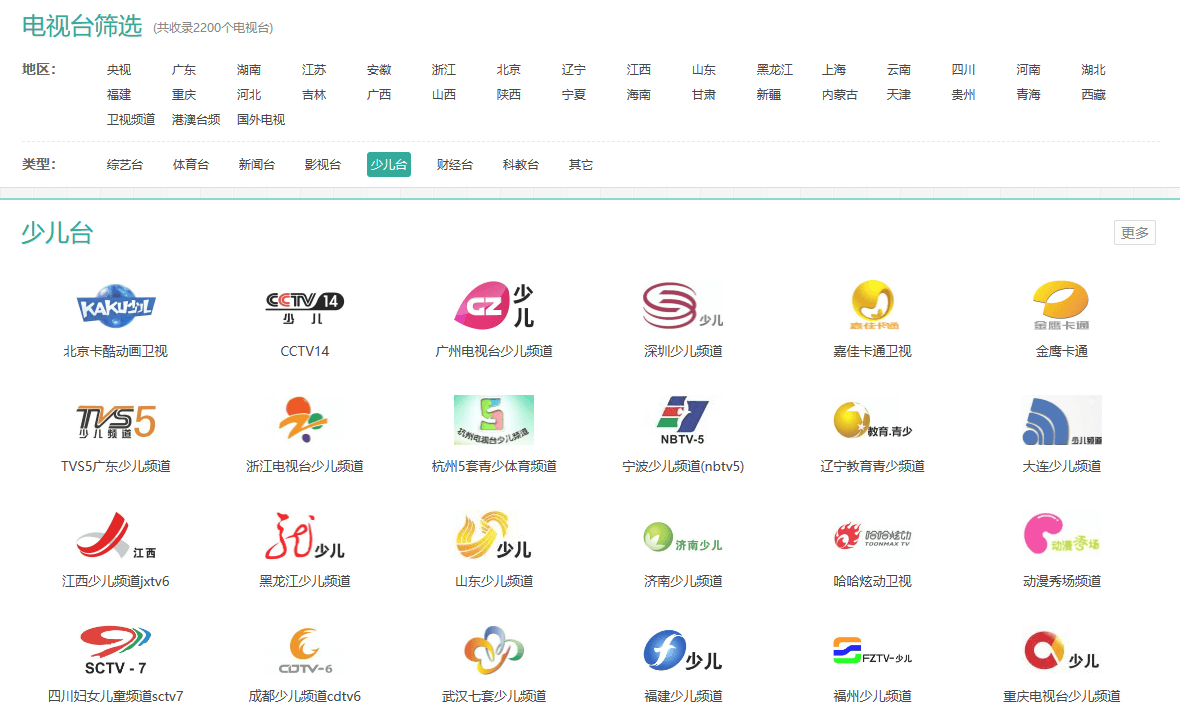Open the 哈哈炫动卫视 text link
This screenshot has height=721, width=1180.
[x=873, y=582]
